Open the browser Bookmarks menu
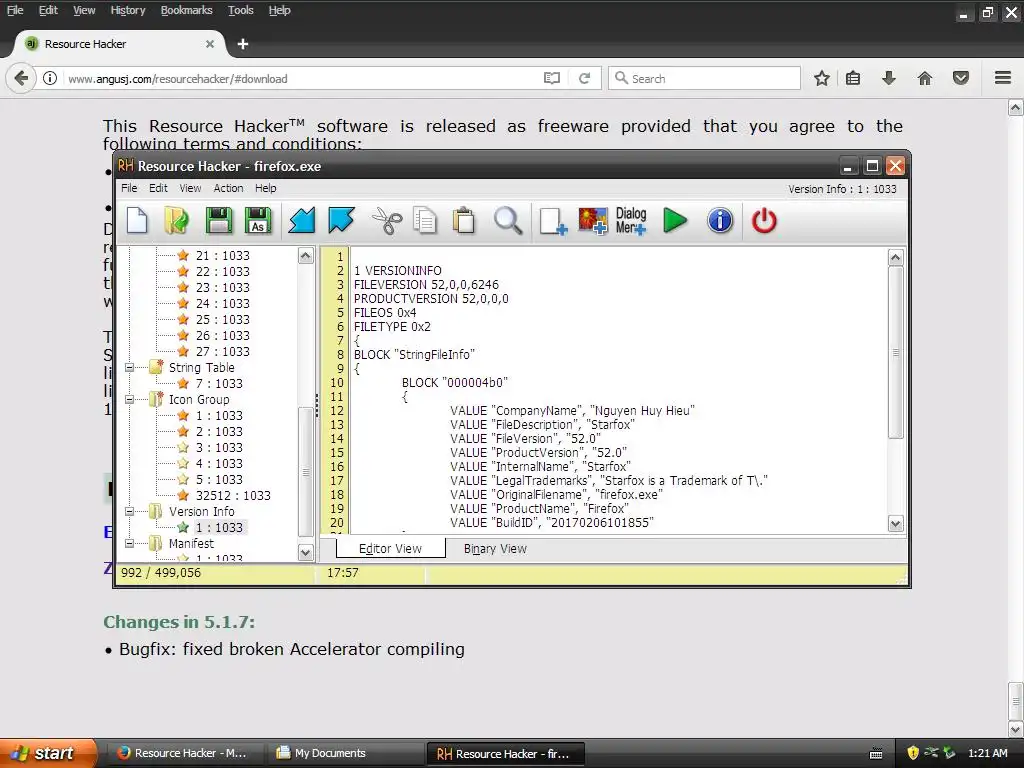This screenshot has height=768, width=1024. (186, 10)
